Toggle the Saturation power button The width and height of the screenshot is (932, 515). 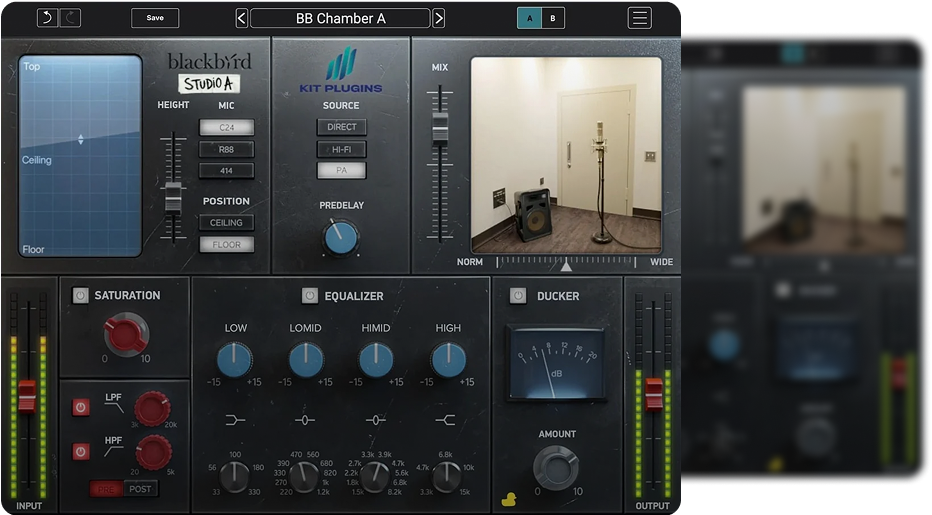pyautogui.click(x=80, y=295)
